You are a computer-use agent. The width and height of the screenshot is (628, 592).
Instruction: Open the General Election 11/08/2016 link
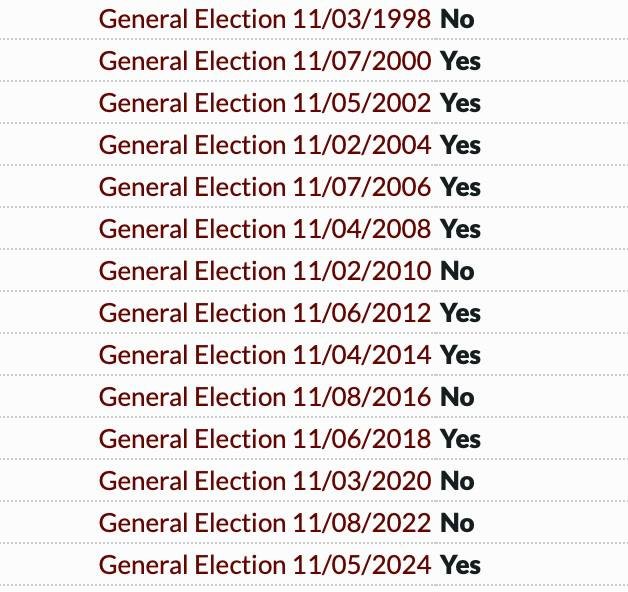click(265, 397)
